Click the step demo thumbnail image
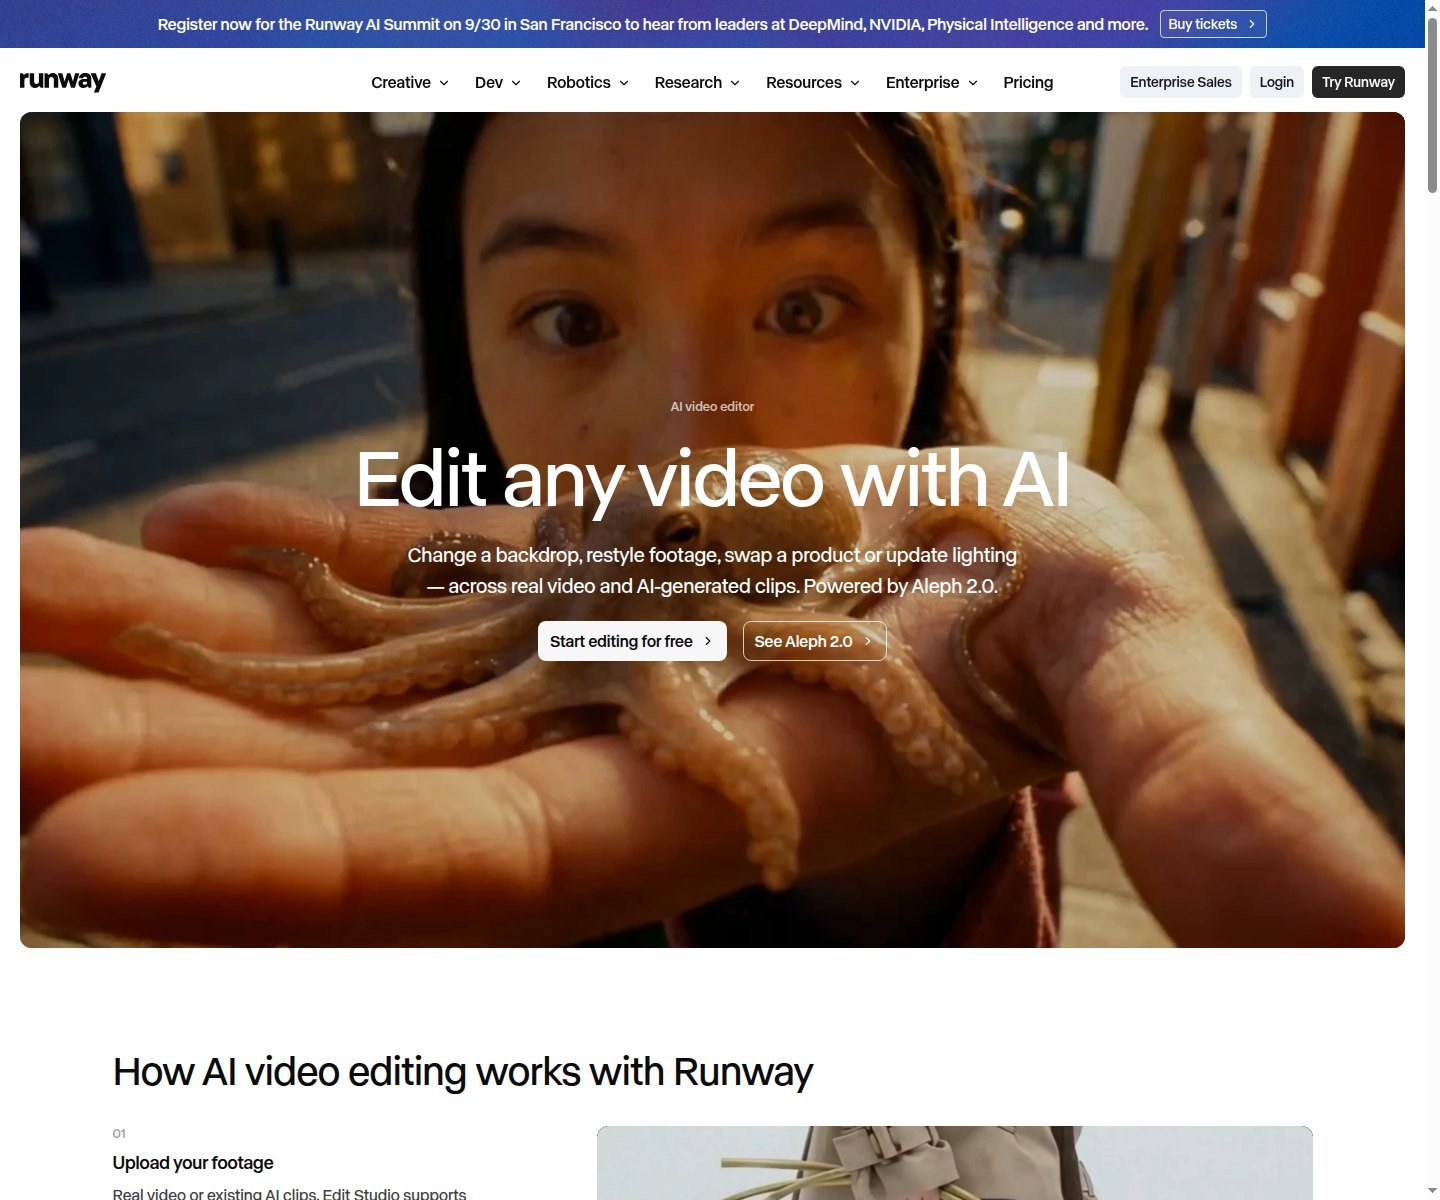Image resolution: width=1440 pixels, height=1200 pixels. click(x=955, y=1163)
